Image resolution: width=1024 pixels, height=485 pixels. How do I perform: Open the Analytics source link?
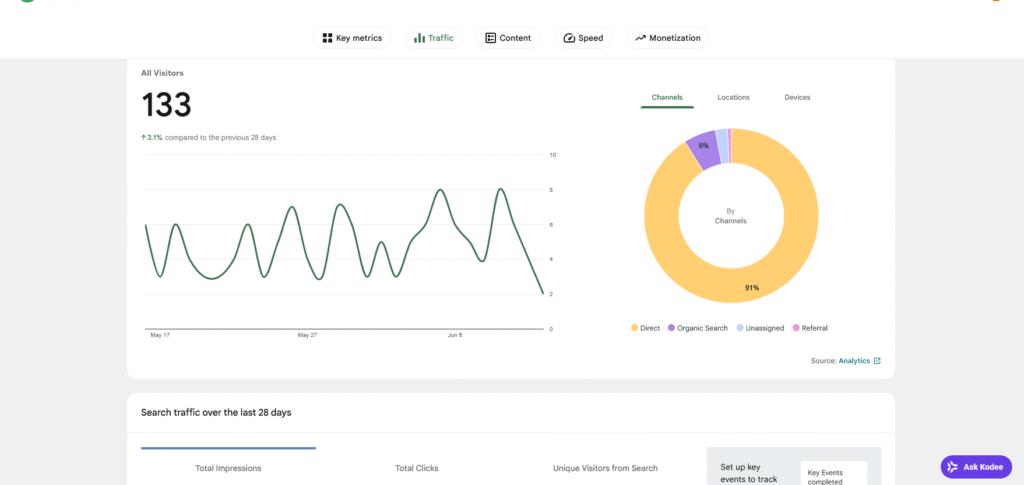[x=854, y=360]
